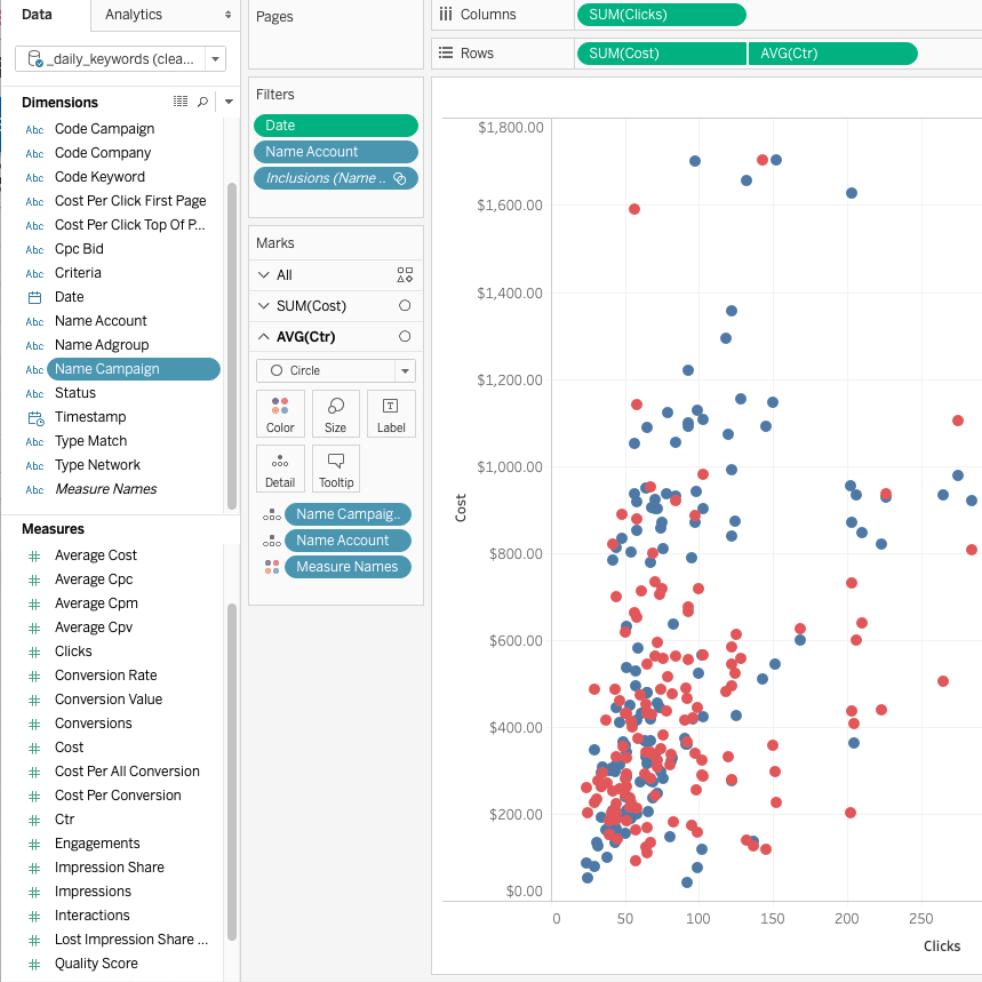
Task: Select the Cost Per Conversion measure
Action: coord(118,795)
